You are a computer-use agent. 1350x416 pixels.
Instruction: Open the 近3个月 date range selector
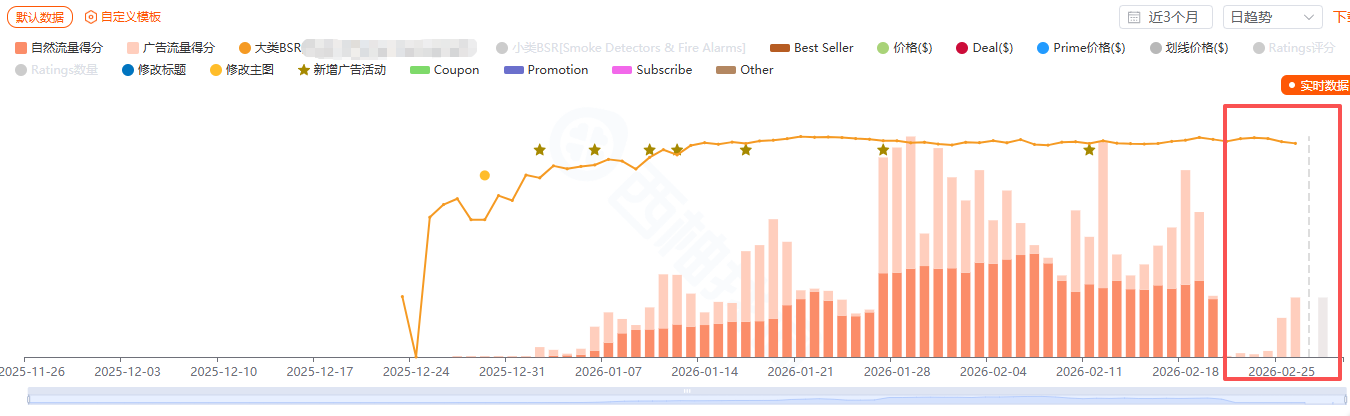pyautogui.click(x=1166, y=17)
